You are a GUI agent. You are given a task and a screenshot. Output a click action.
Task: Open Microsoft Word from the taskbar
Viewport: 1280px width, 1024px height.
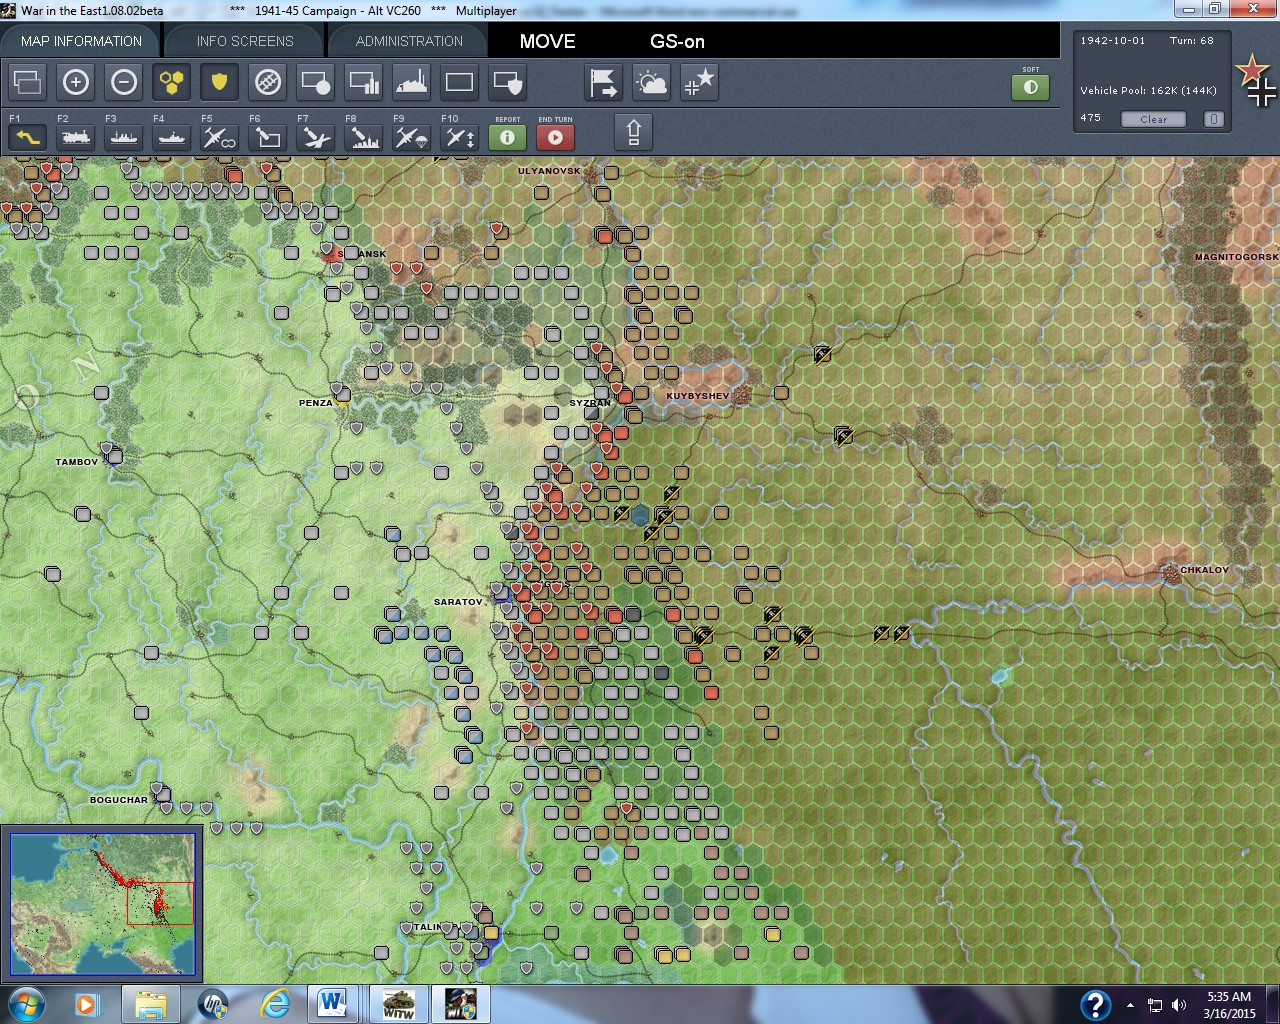point(333,1004)
